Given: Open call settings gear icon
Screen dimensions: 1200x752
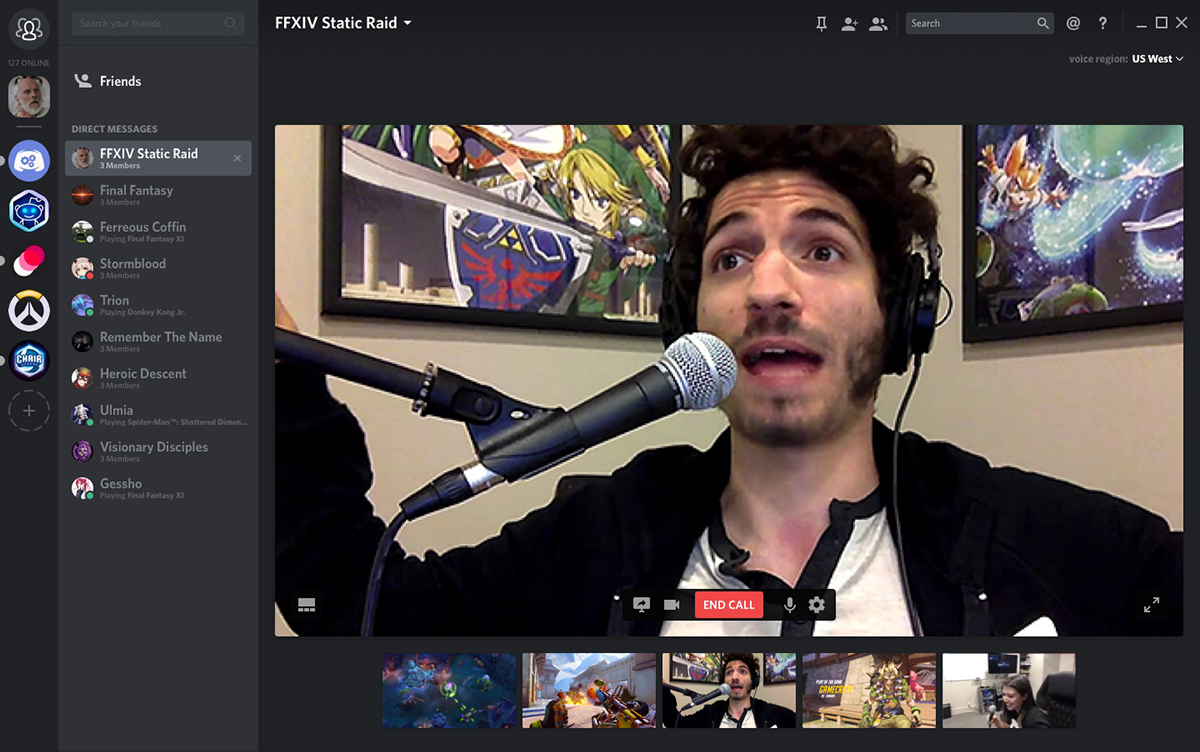Looking at the screenshot, I should coord(817,605).
